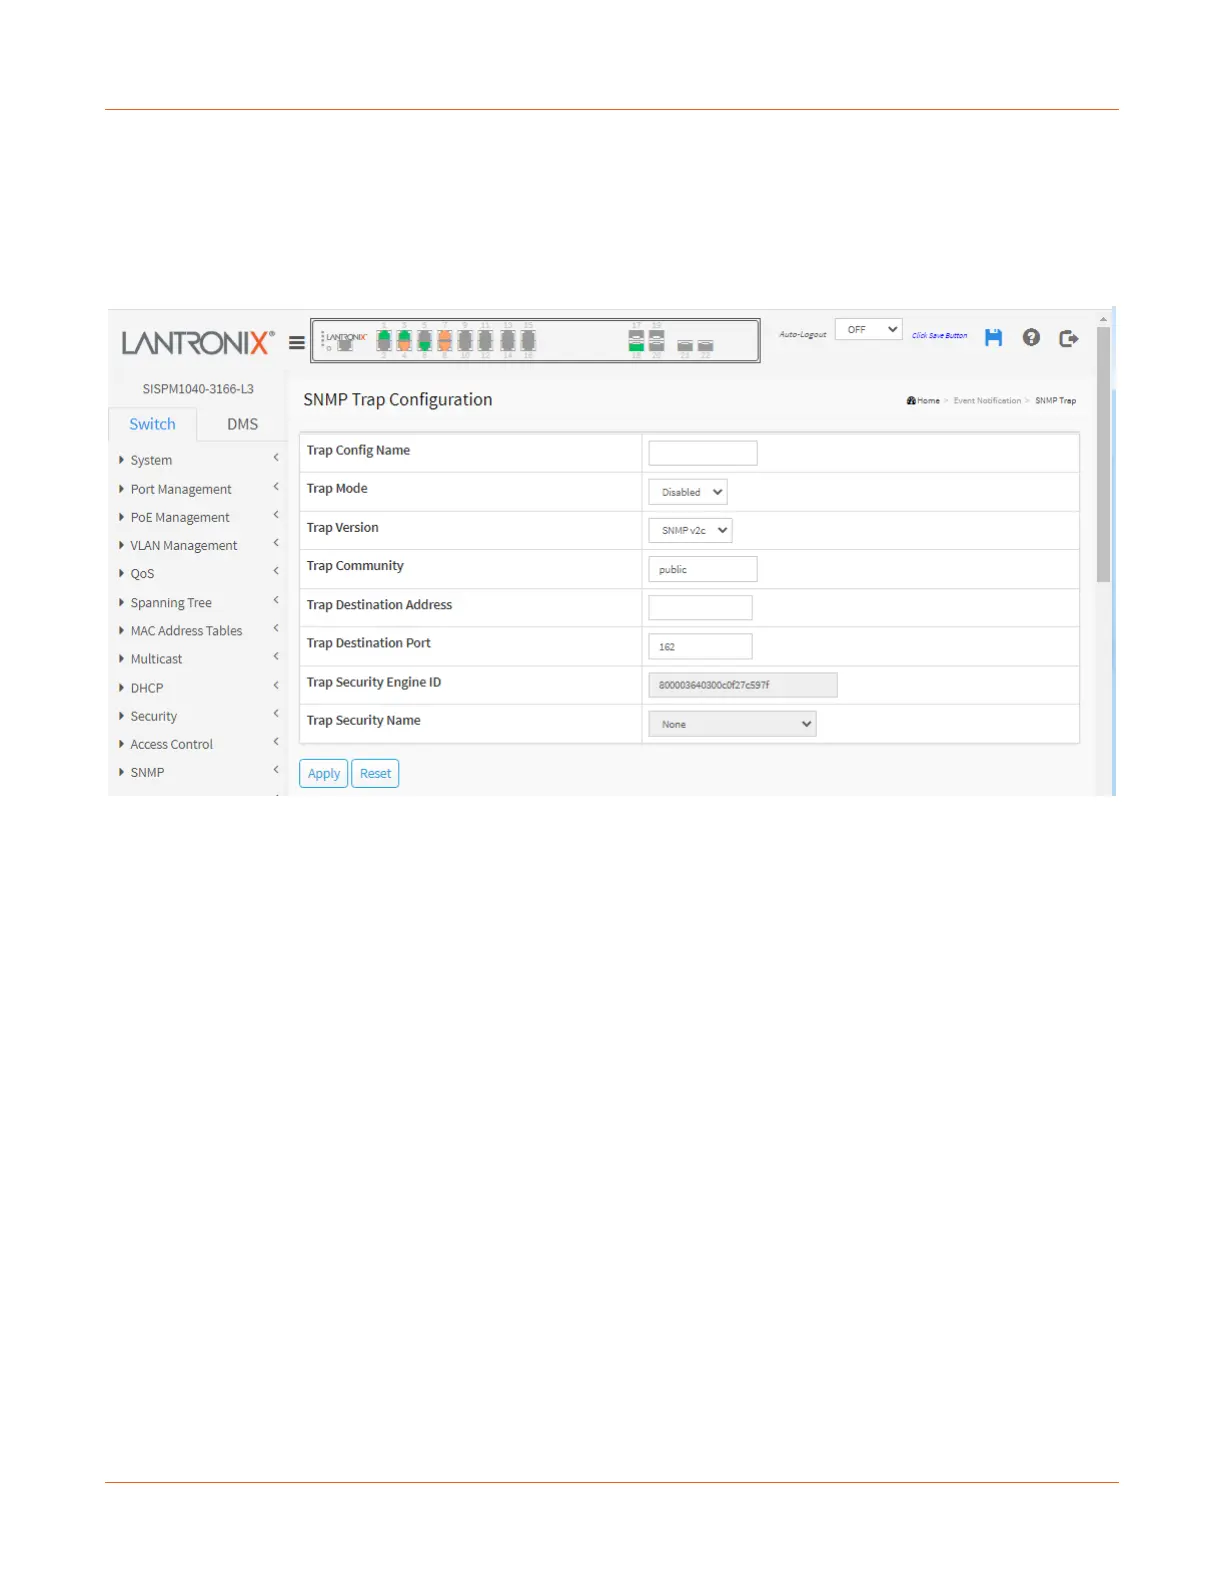Click the 'Trap Community' label
This screenshot has width=1224, height=1584.
coord(355,566)
